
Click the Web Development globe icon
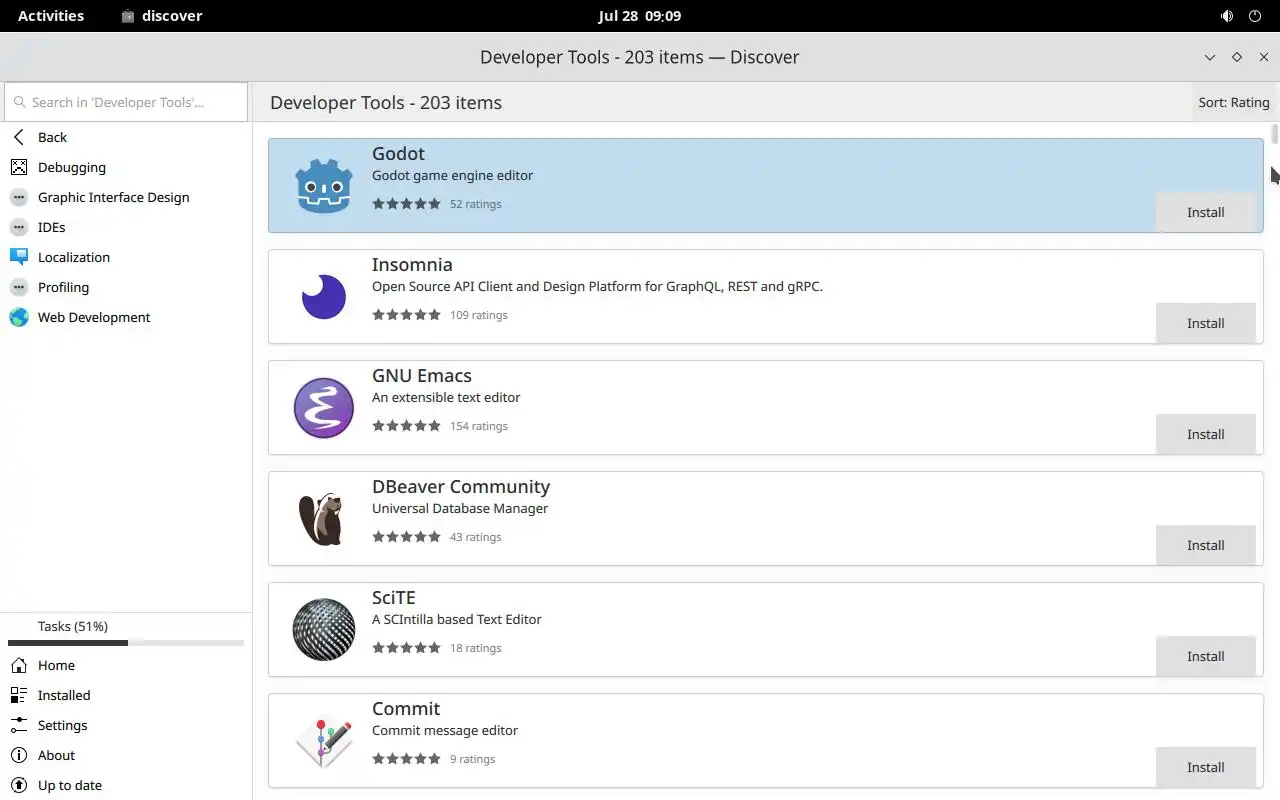coord(19,317)
